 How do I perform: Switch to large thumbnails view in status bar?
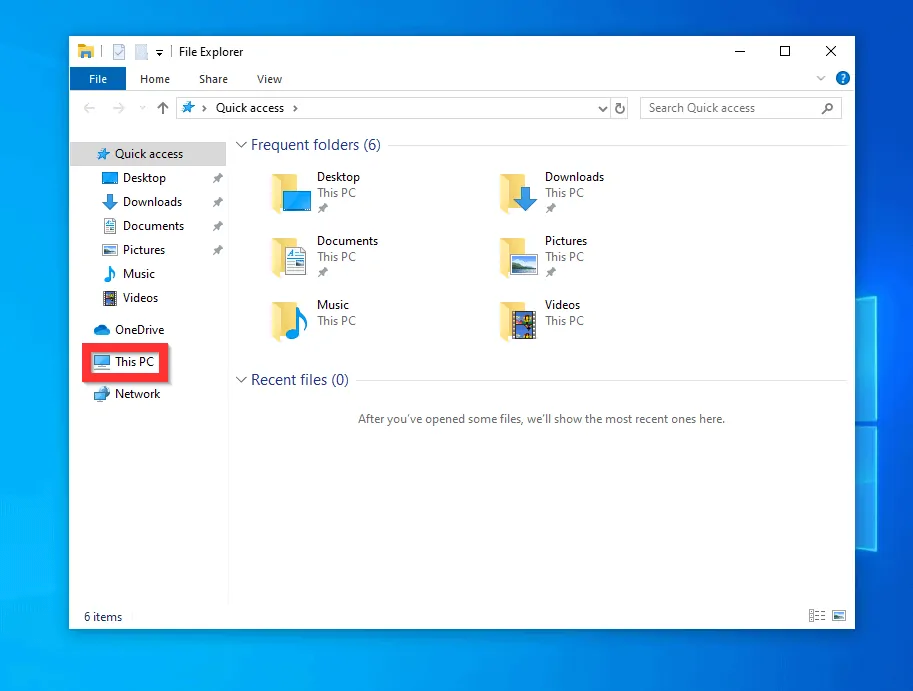[x=838, y=616]
